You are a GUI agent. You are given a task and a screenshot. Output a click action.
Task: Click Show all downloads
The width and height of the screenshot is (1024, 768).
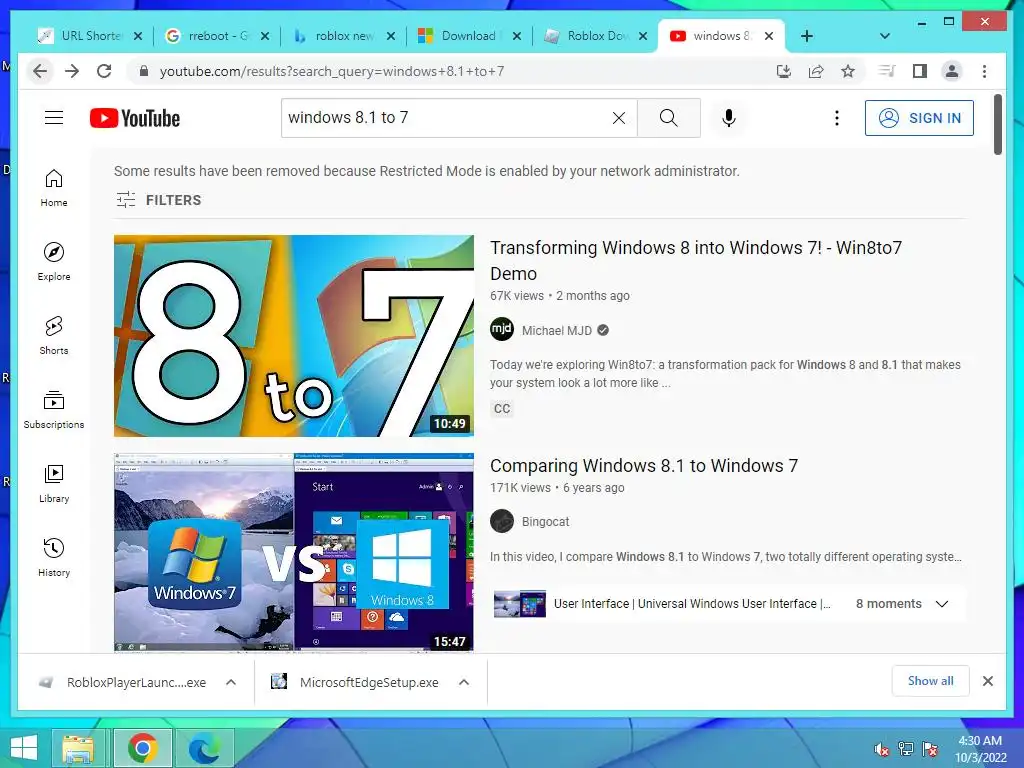point(931,680)
